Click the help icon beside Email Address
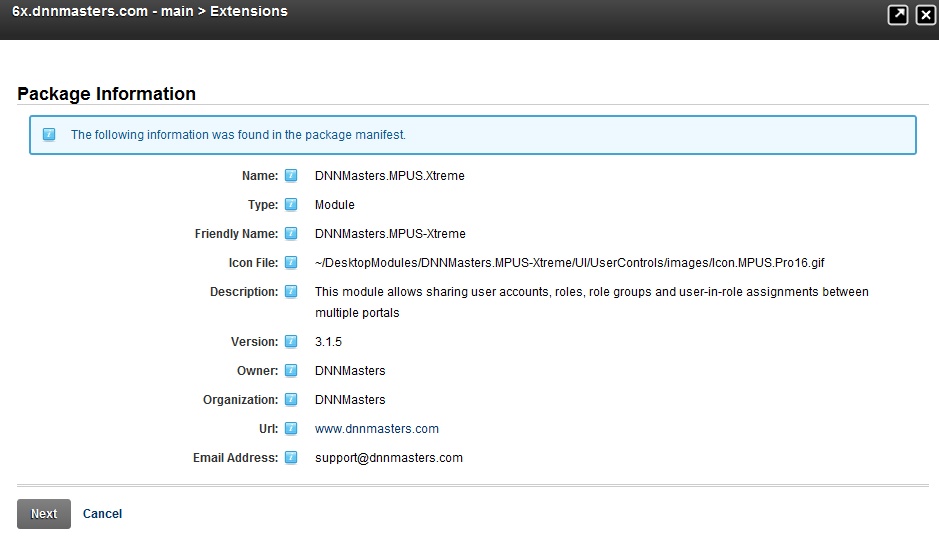 291,457
